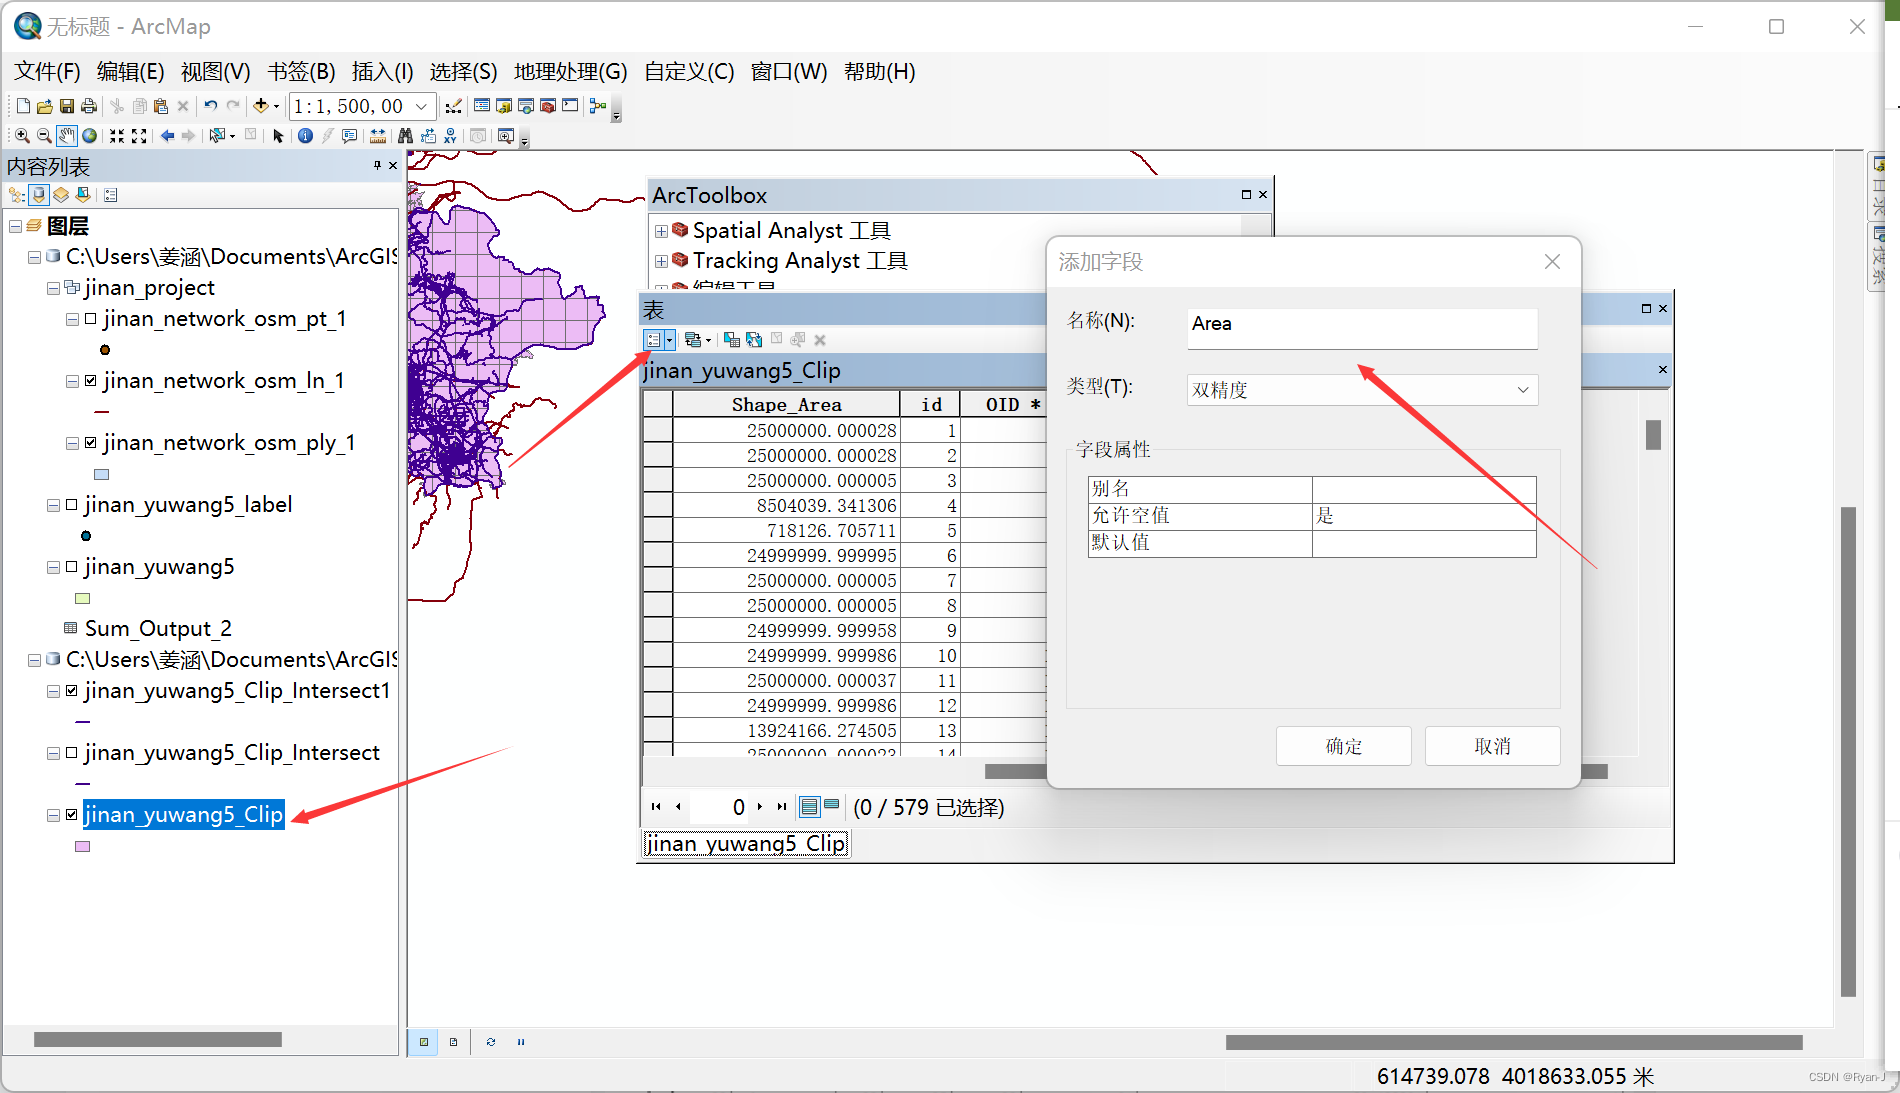Open the Find binoculars tool
Screen dimensions: 1900x1093
tap(405, 136)
